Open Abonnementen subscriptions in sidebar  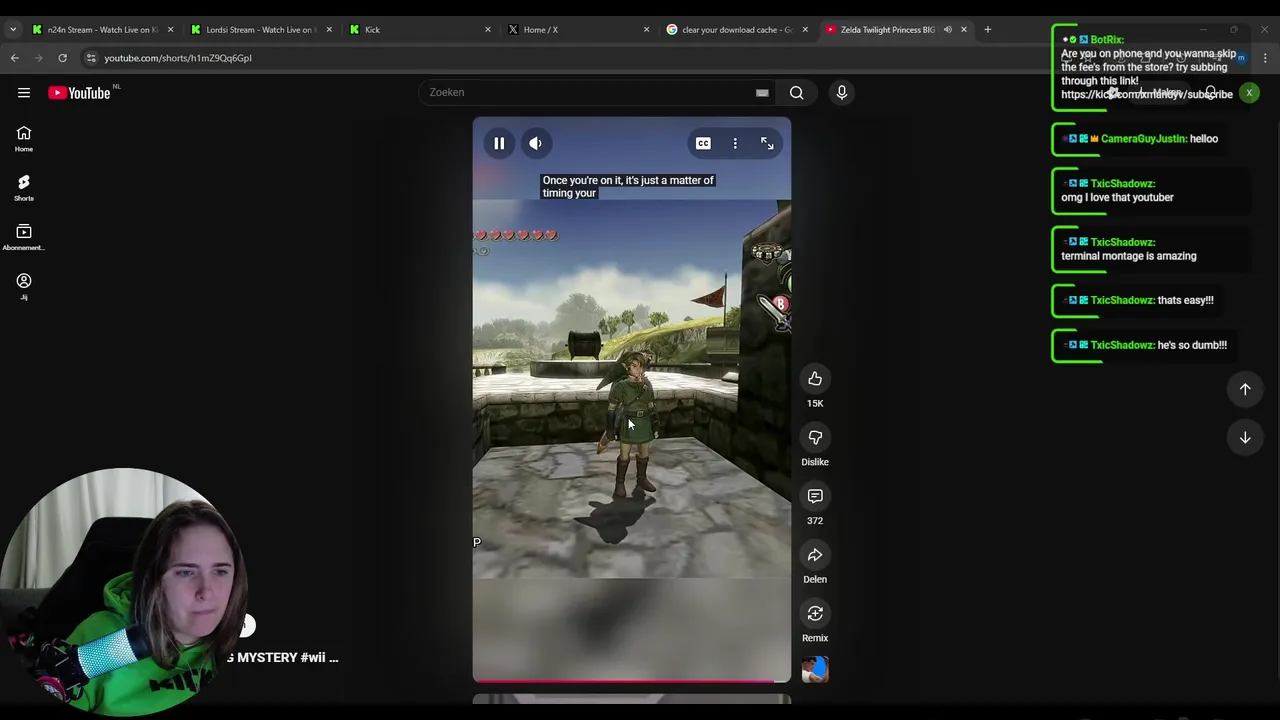pos(24,237)
